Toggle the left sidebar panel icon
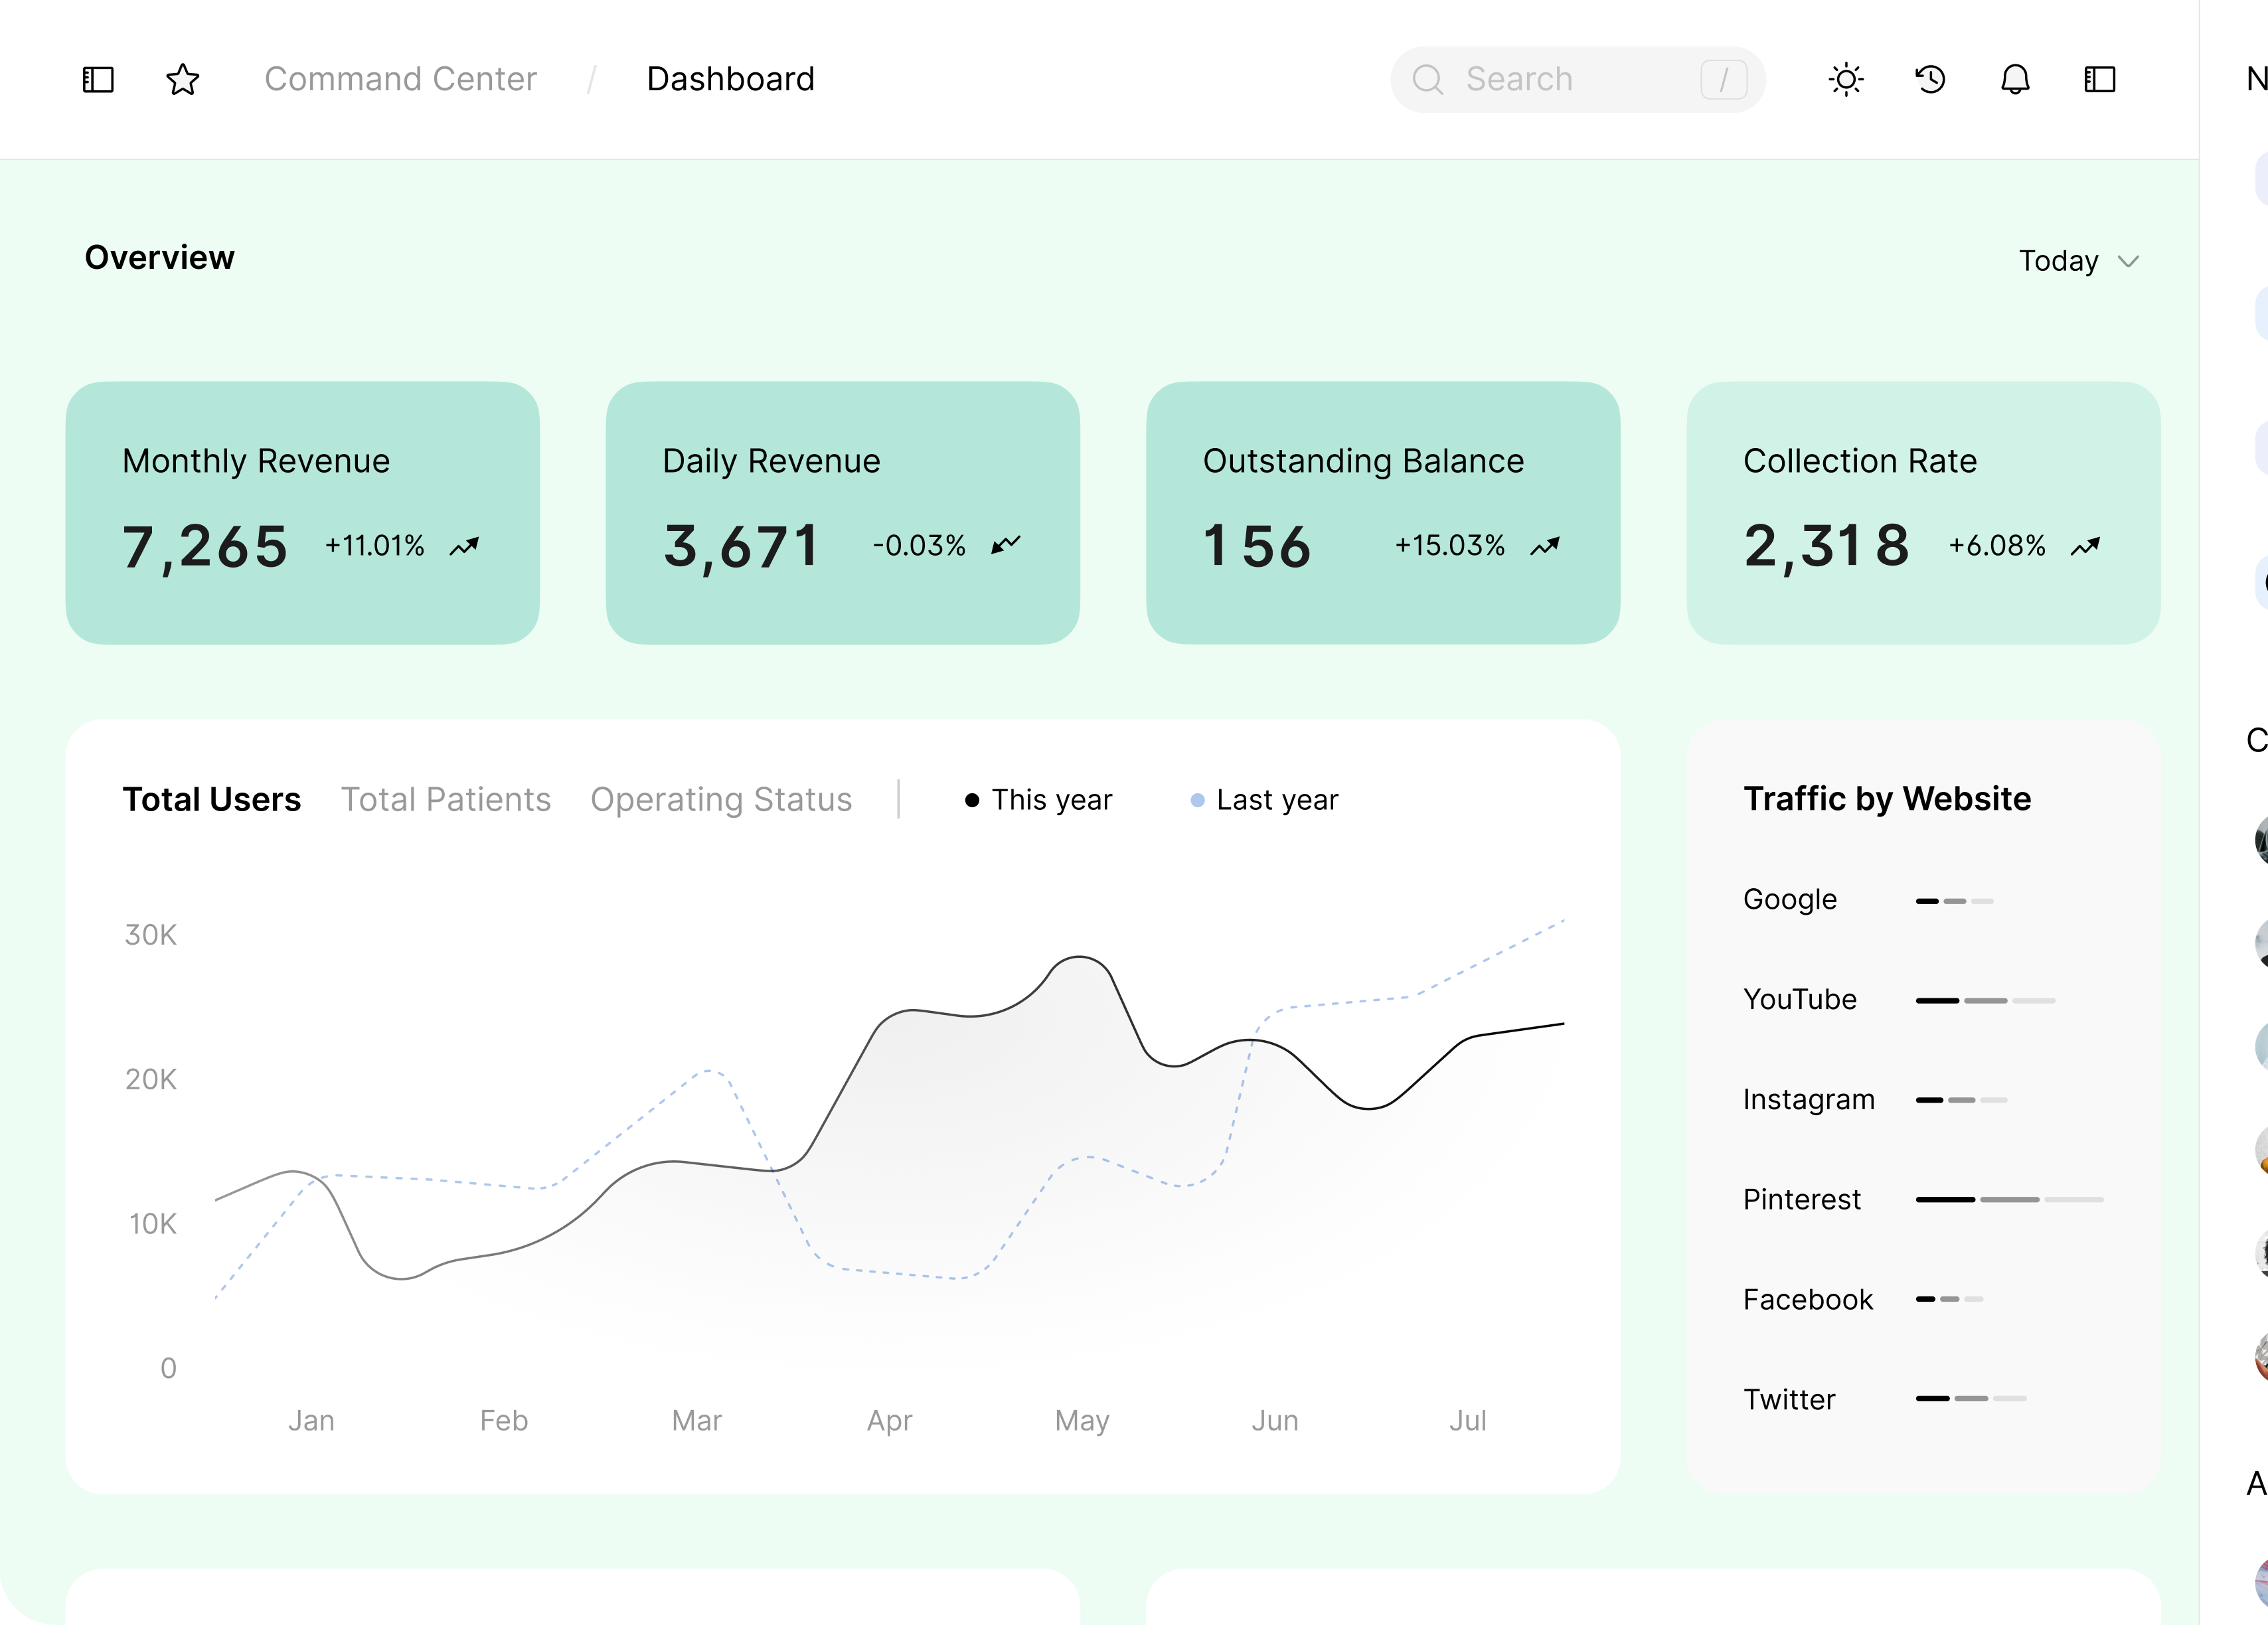The image size is (2268, 1625). point(98,79)
